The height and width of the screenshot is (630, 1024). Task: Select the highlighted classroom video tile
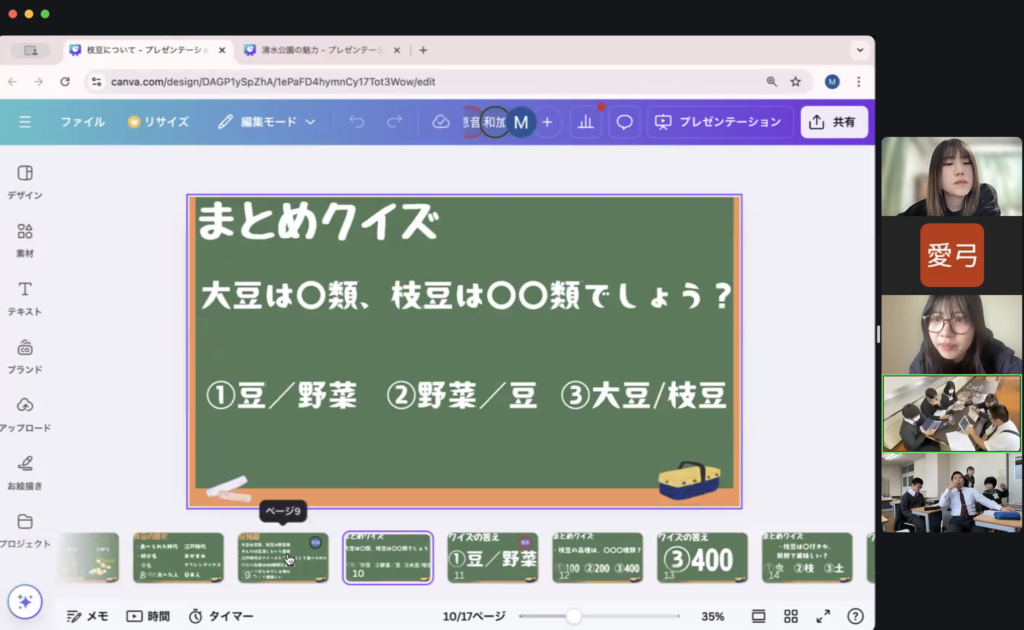952,413
